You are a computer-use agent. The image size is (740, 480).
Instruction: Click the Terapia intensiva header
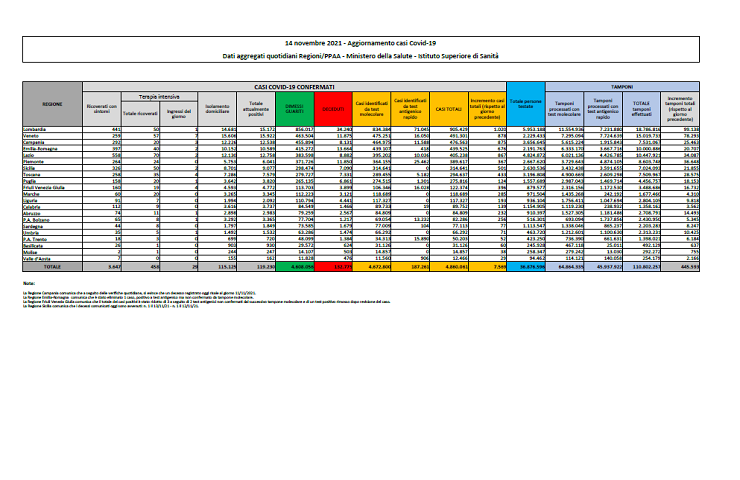[x=149, y=97]
